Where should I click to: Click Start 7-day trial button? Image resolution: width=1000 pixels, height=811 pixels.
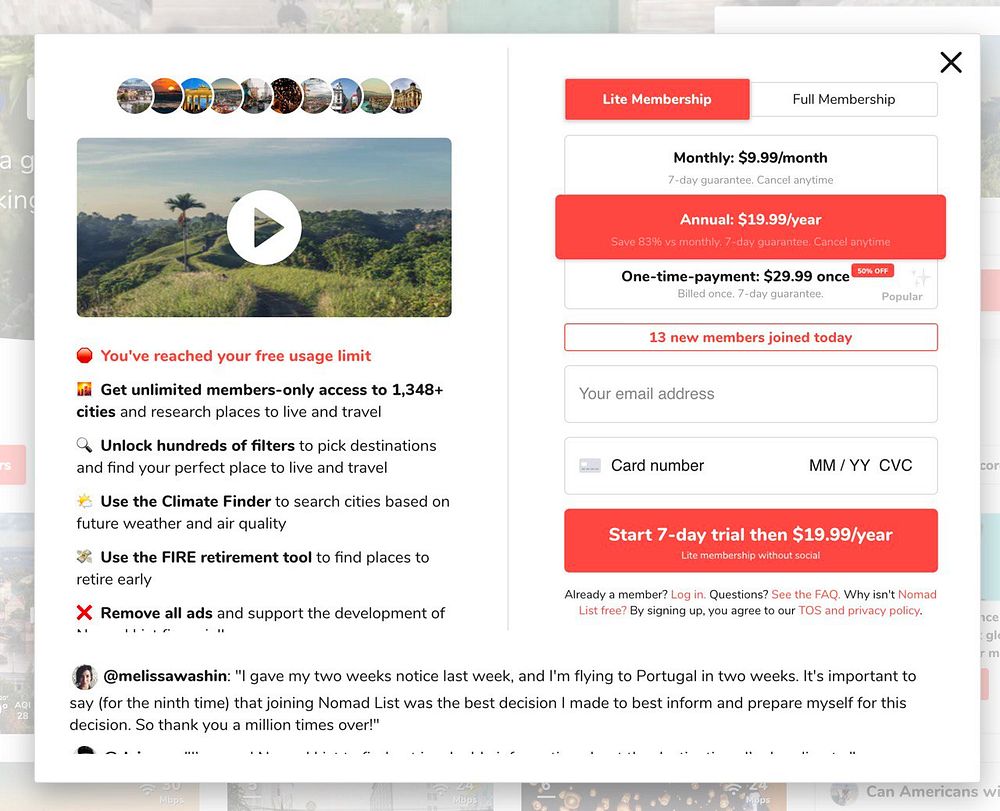coord(751,541)
